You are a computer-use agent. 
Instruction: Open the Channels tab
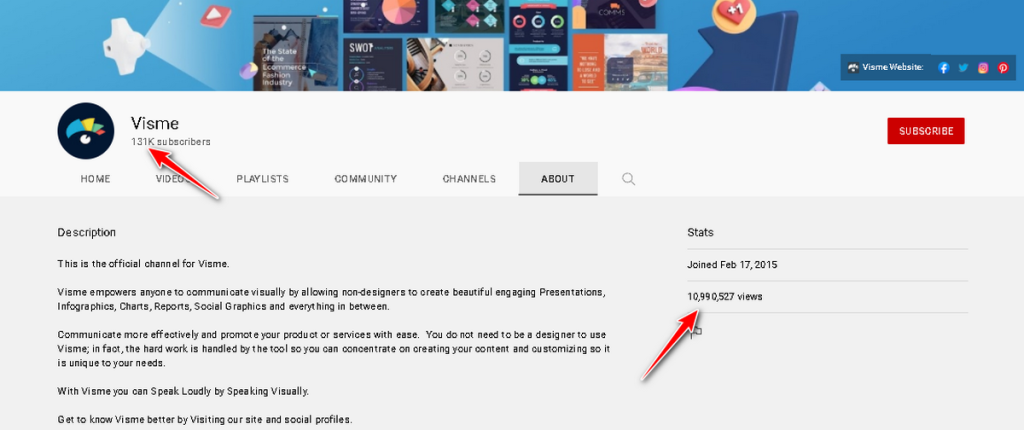tap(470, 179)
